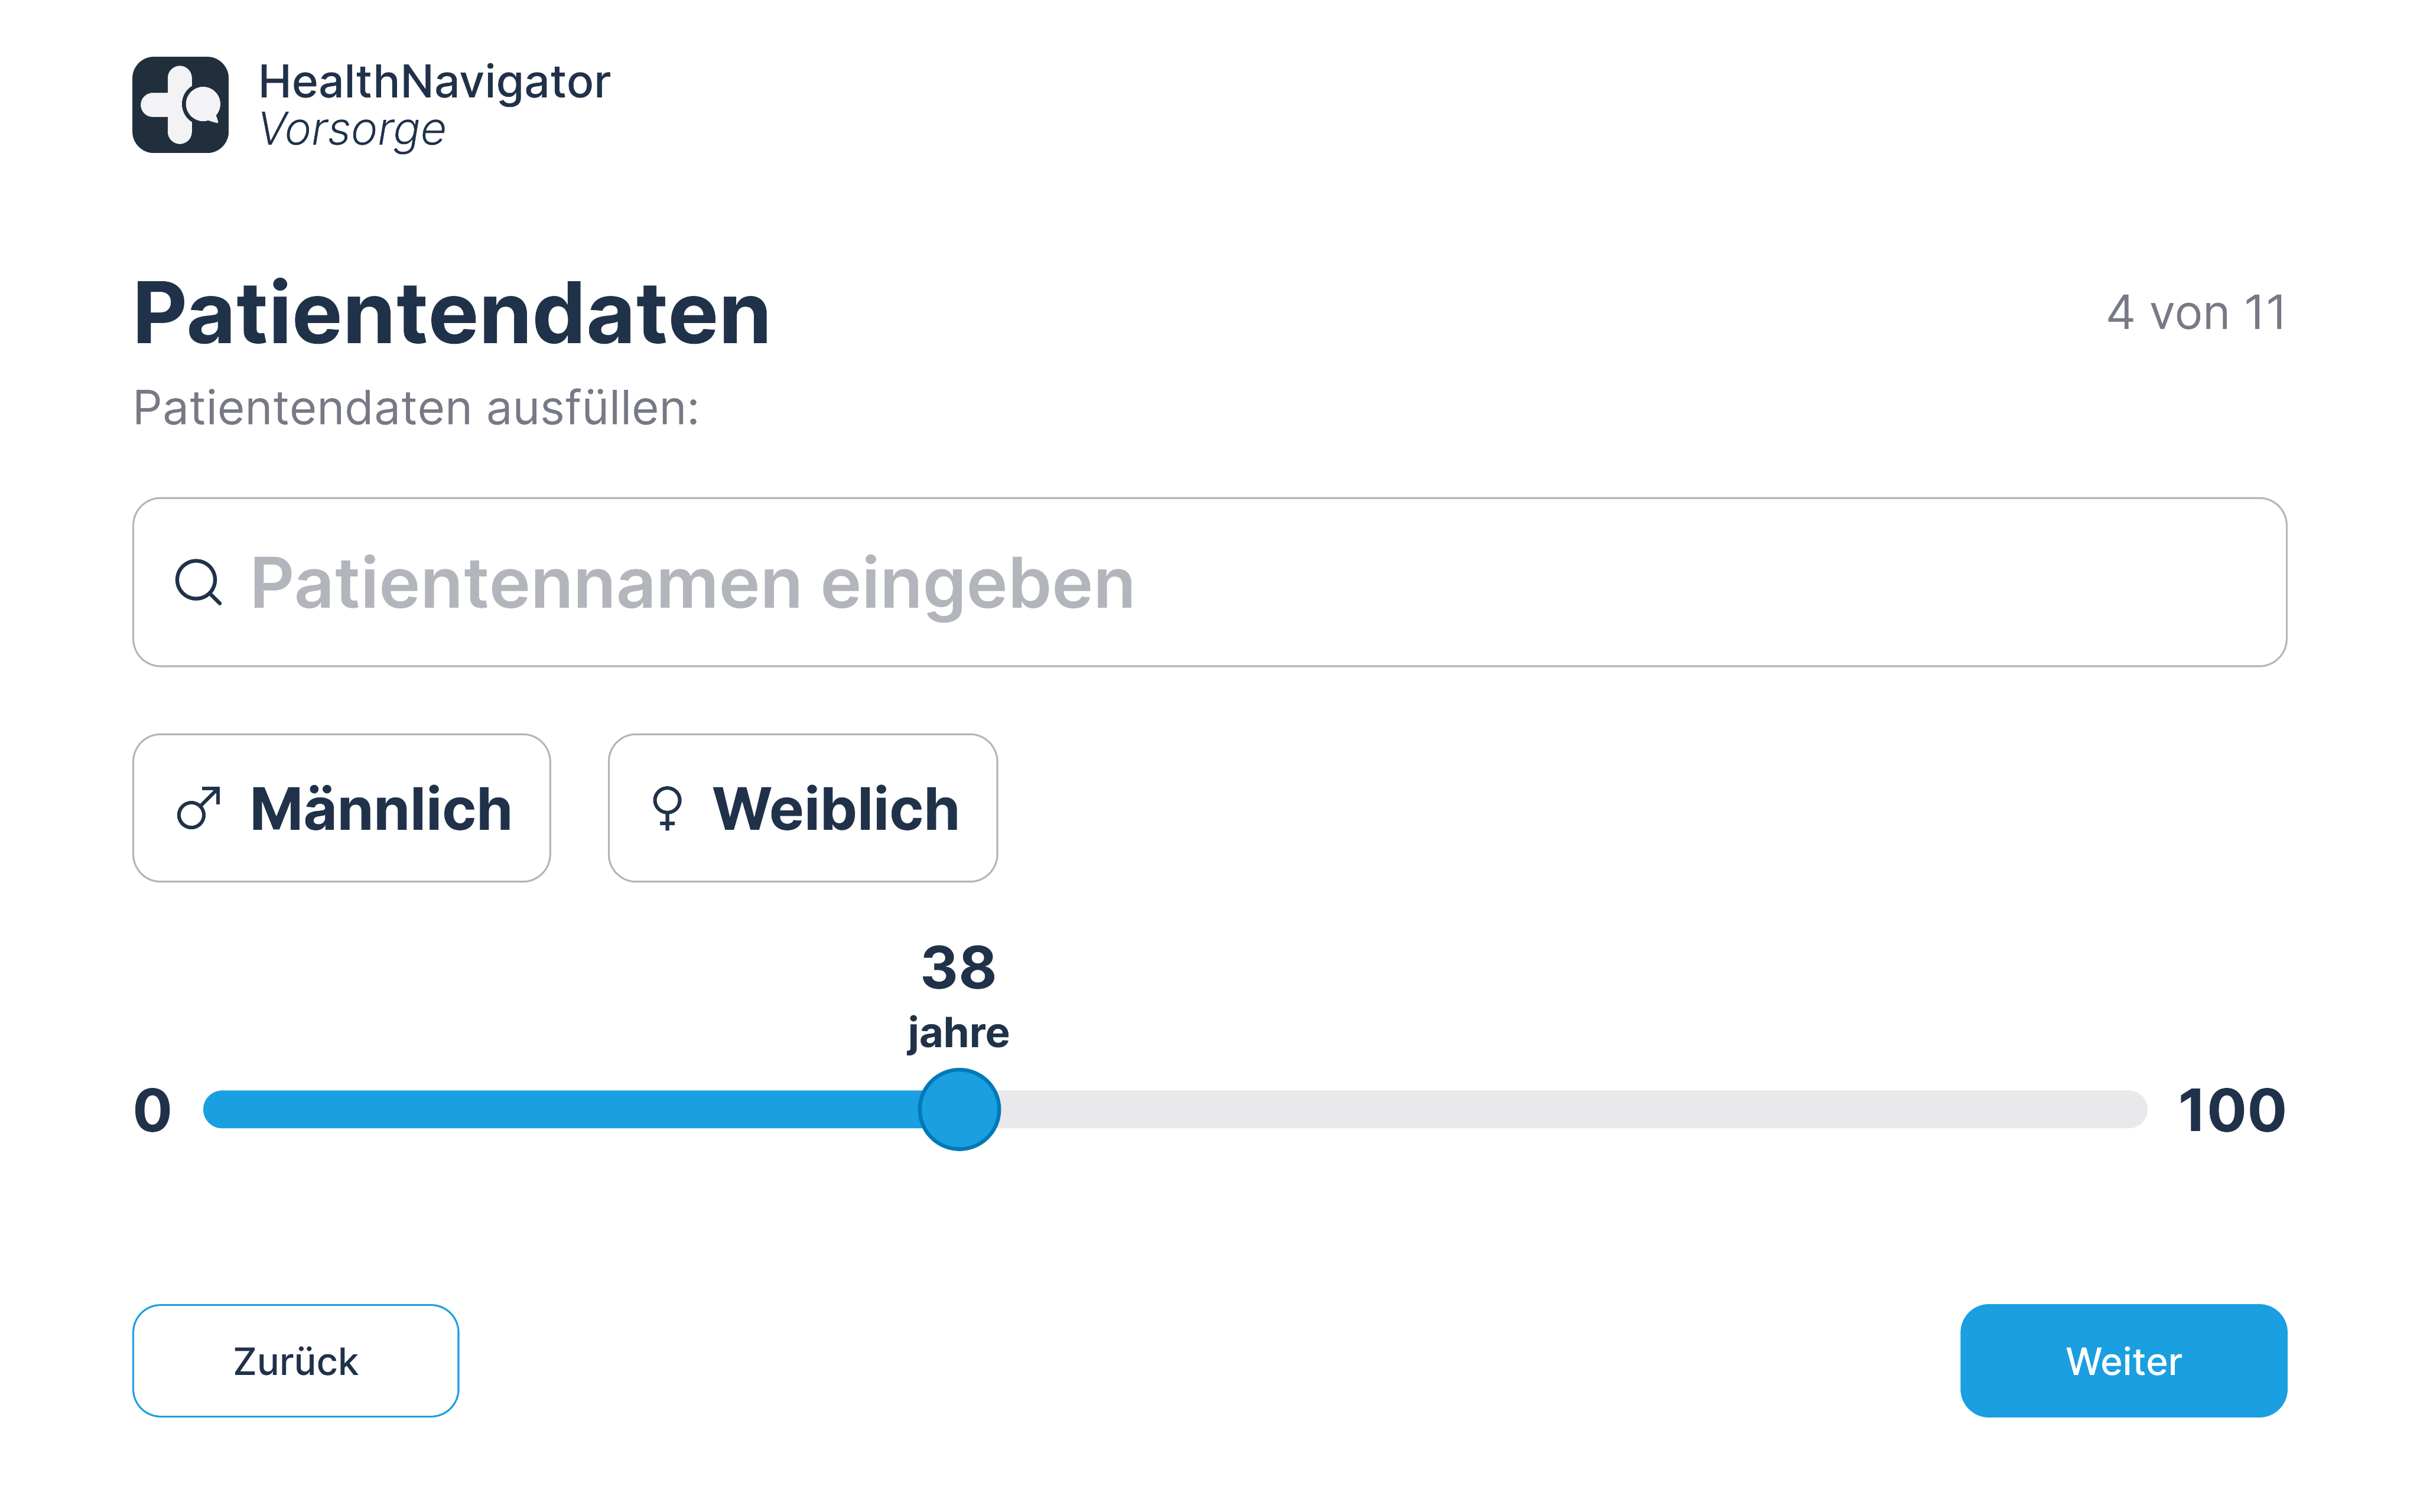Click the HealthNavigator Vorsorge brand text
2420x1512 pixels.
click(434, 105)
